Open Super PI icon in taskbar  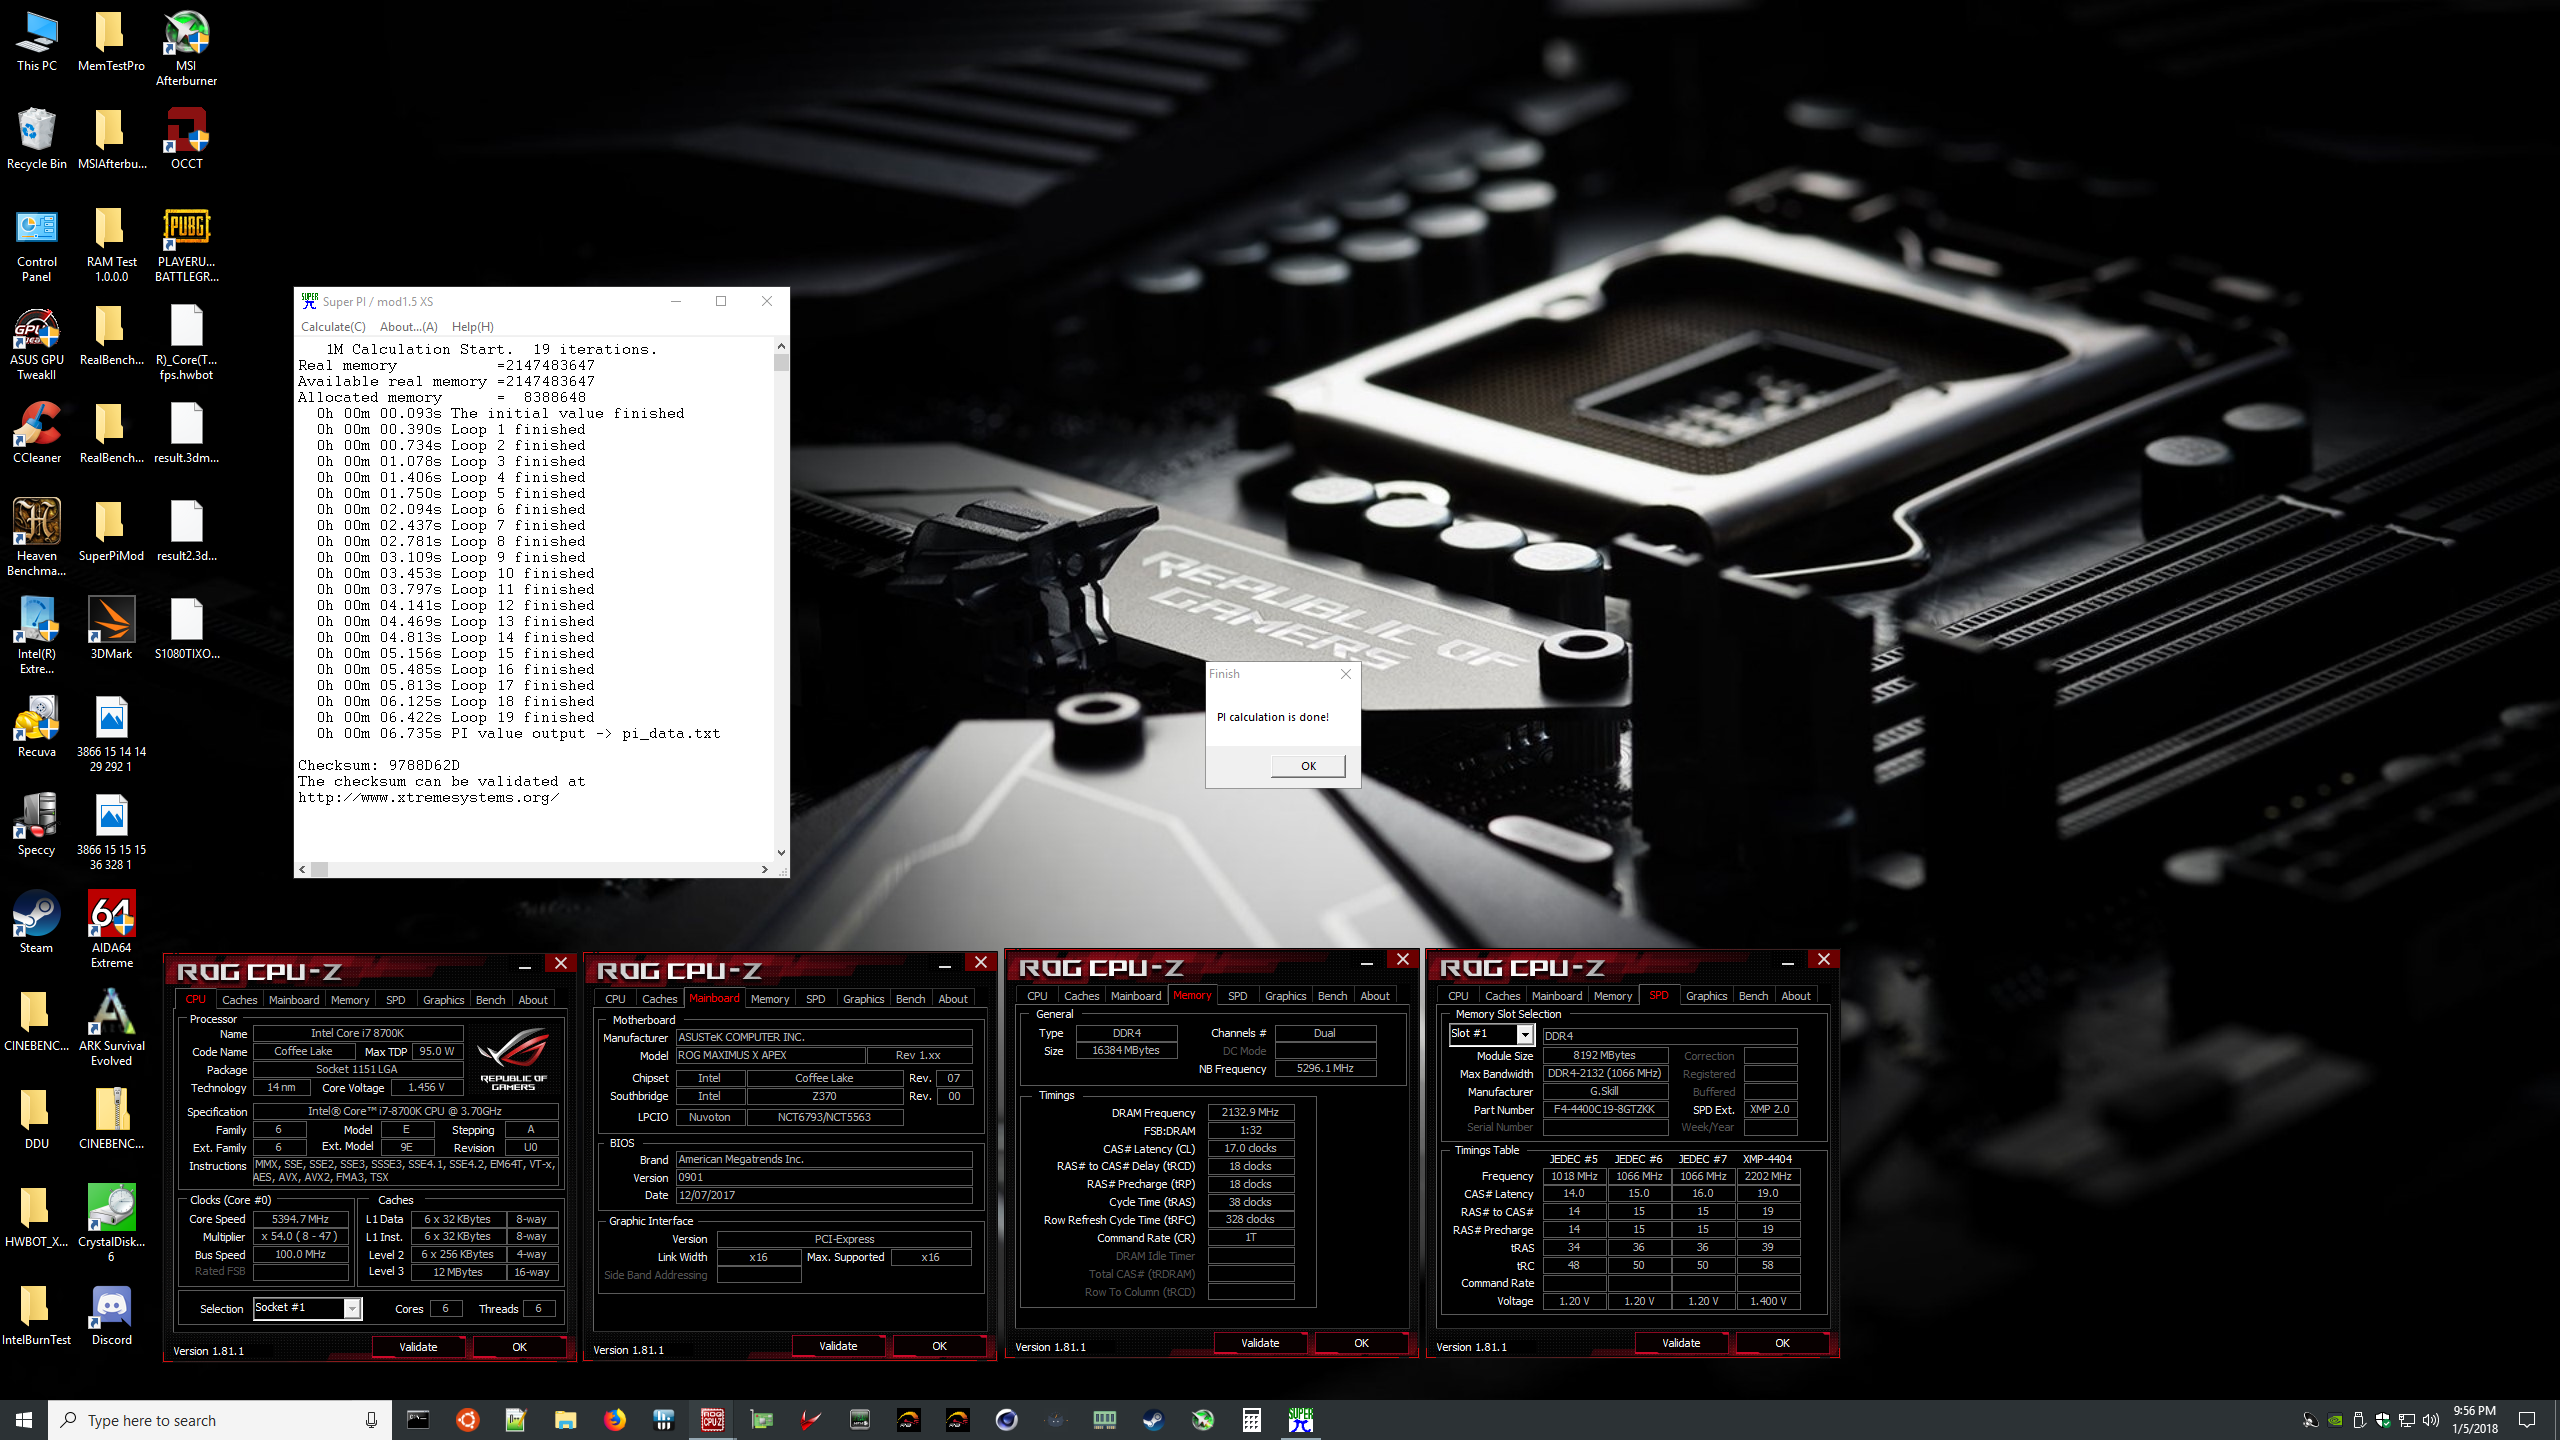(x=1300, y=1419)
